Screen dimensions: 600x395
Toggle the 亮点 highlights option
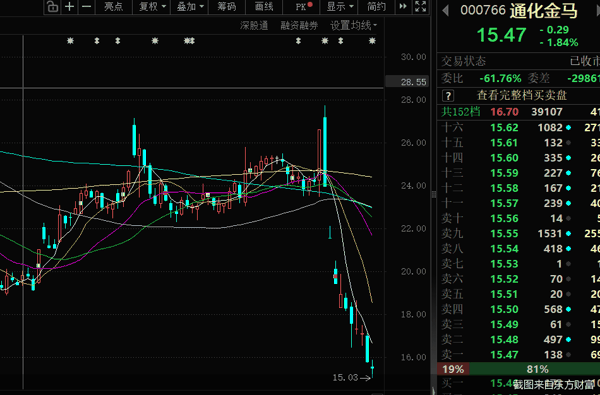point(114,7)
